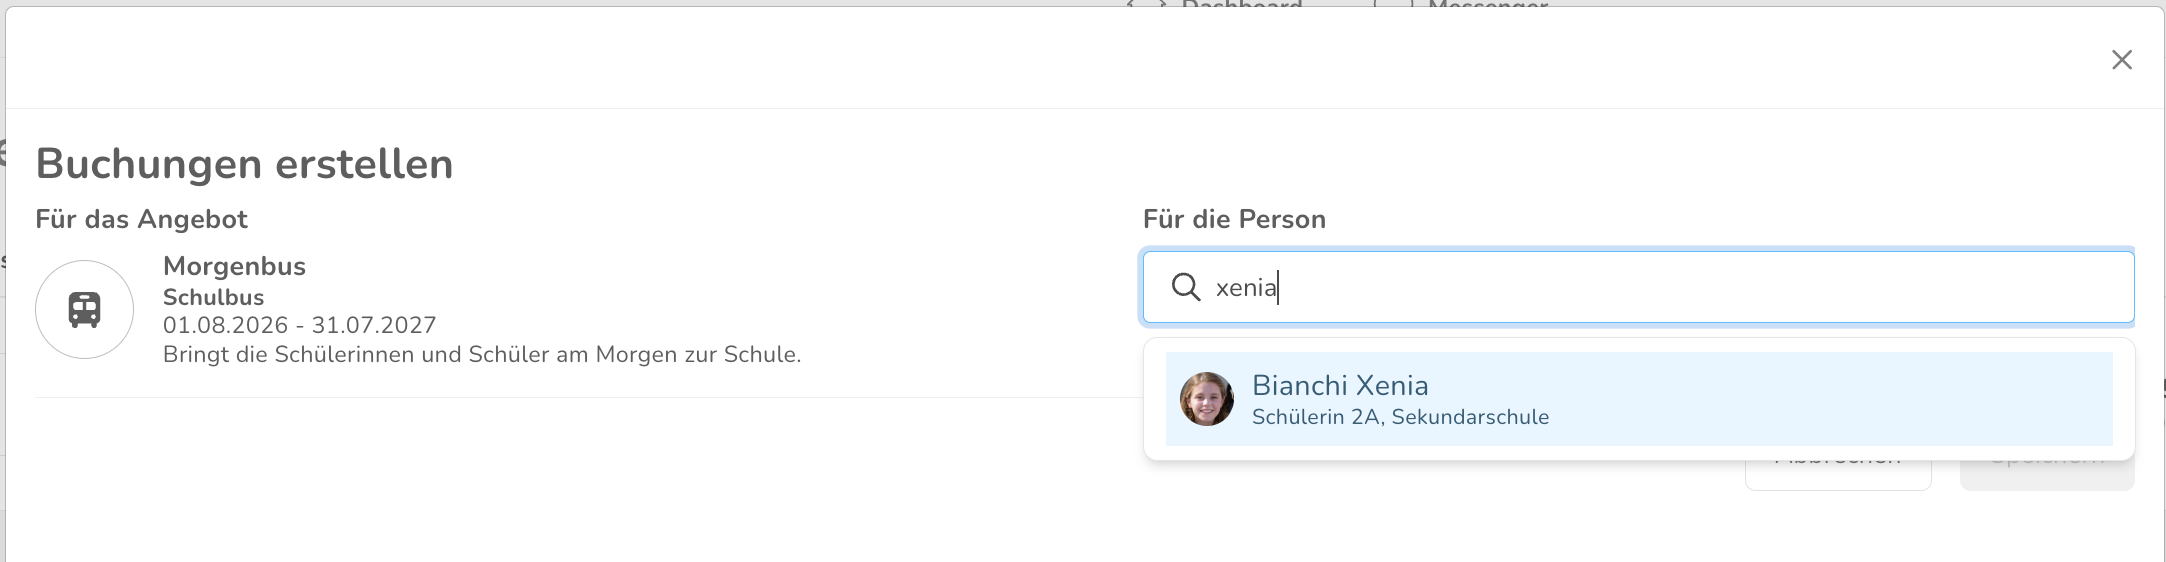This screenshot has height=562, width=2166.
Task: Click the Schulbus subtitle text
Action: (x=213, y=297)
